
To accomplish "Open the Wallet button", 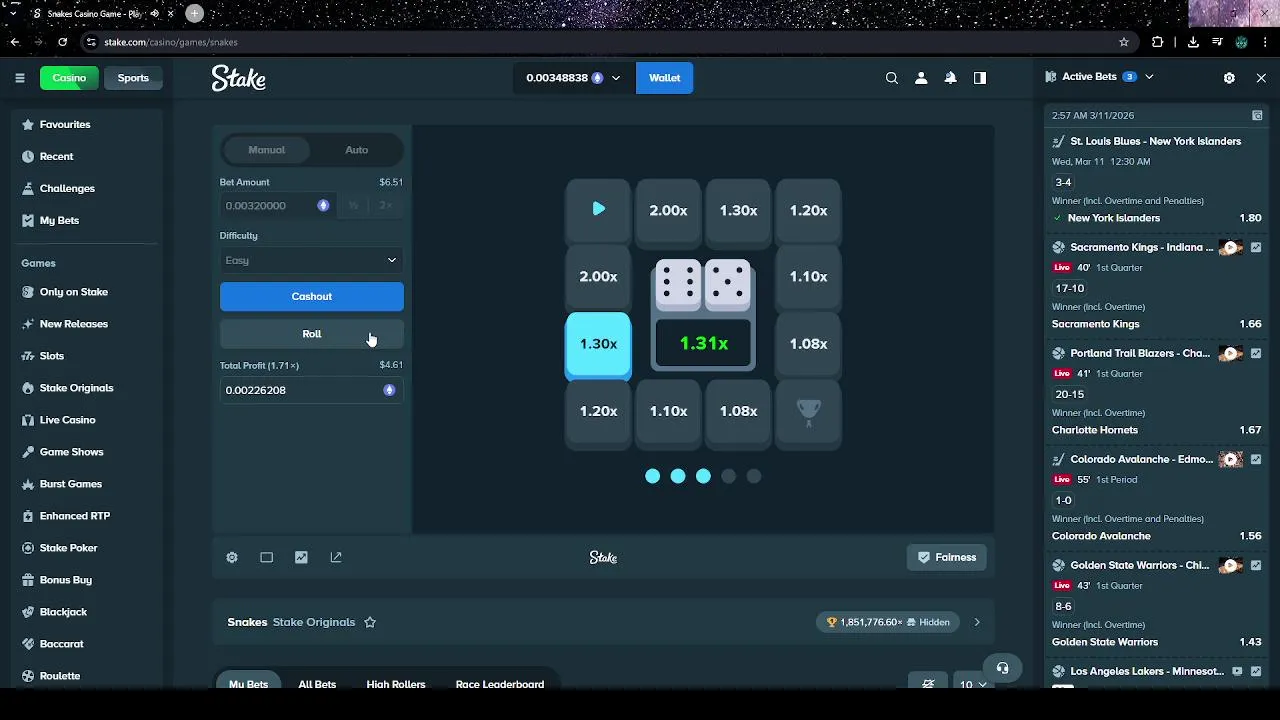I will (665, 78).
